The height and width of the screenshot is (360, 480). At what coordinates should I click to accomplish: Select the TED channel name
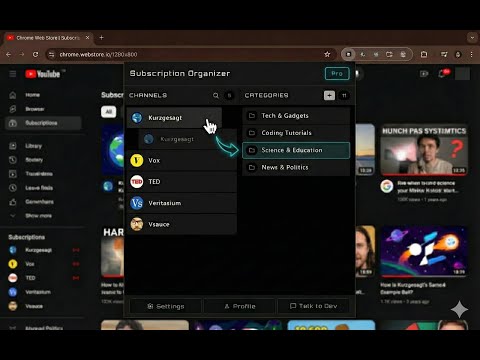coord(154,182)
